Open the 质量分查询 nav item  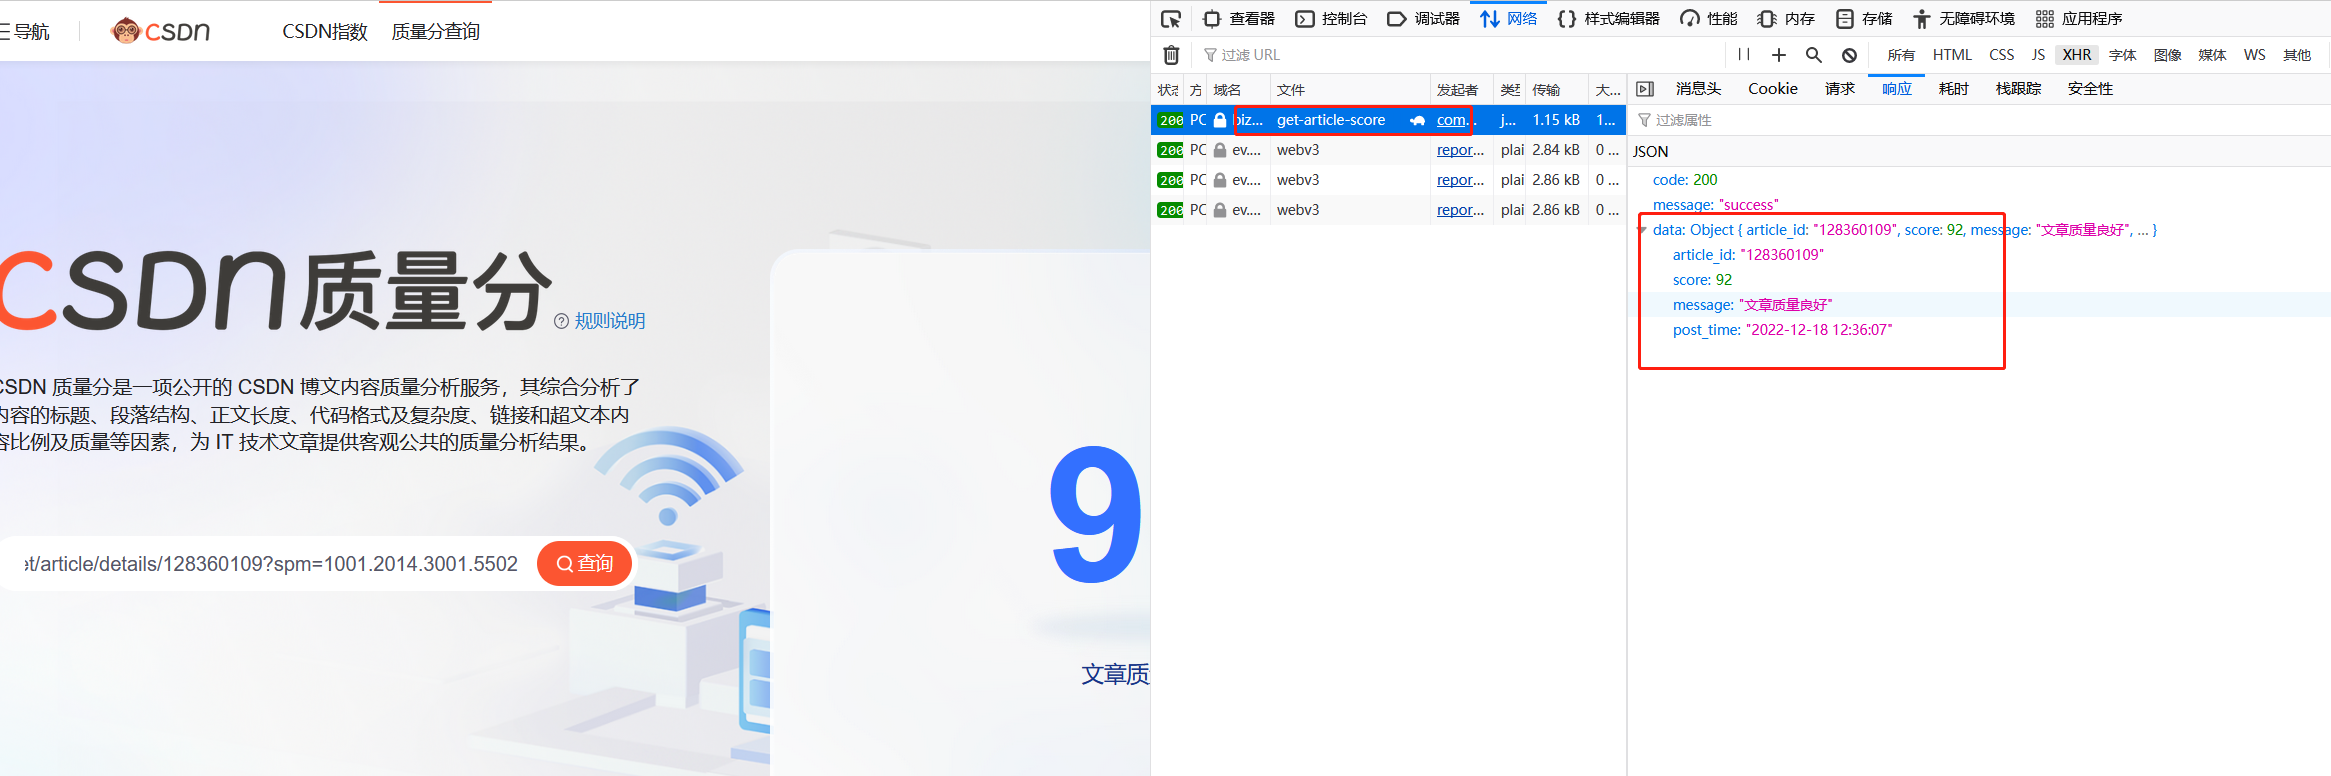[x=435, y=32]
